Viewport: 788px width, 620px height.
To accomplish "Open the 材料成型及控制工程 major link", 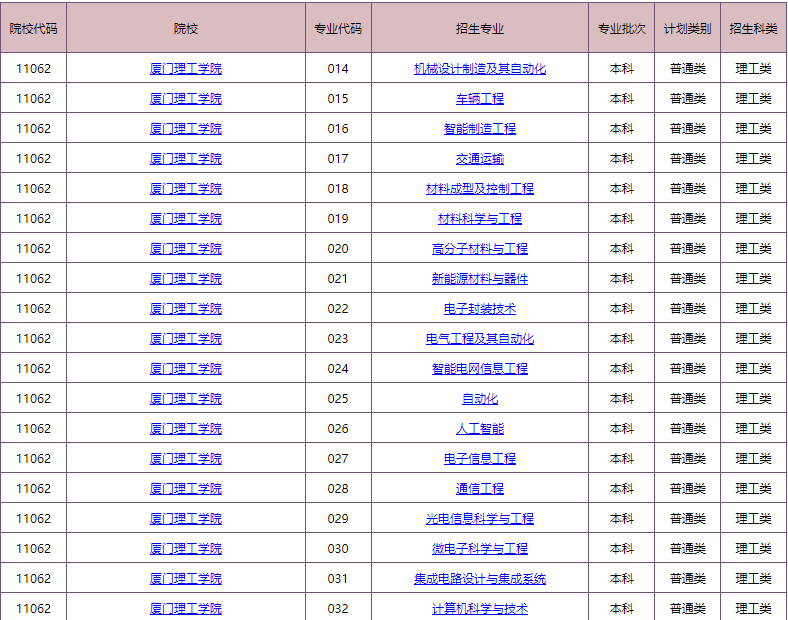I will point(479,189).
